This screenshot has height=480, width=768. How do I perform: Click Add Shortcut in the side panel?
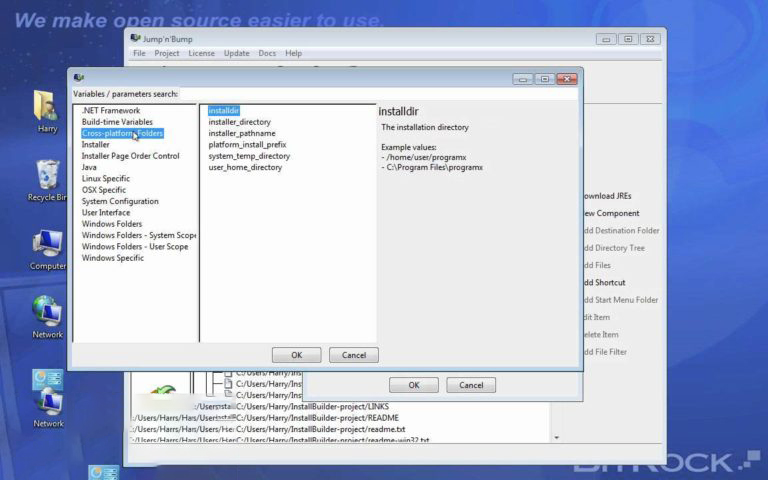[x=604, y=283]
